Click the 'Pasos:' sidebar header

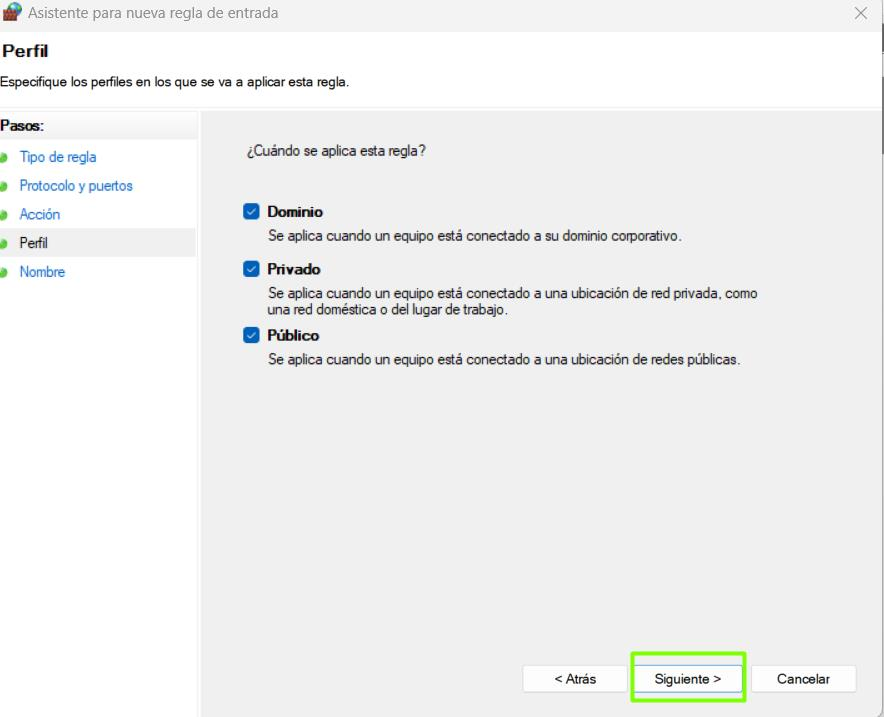tap(22, 126)
